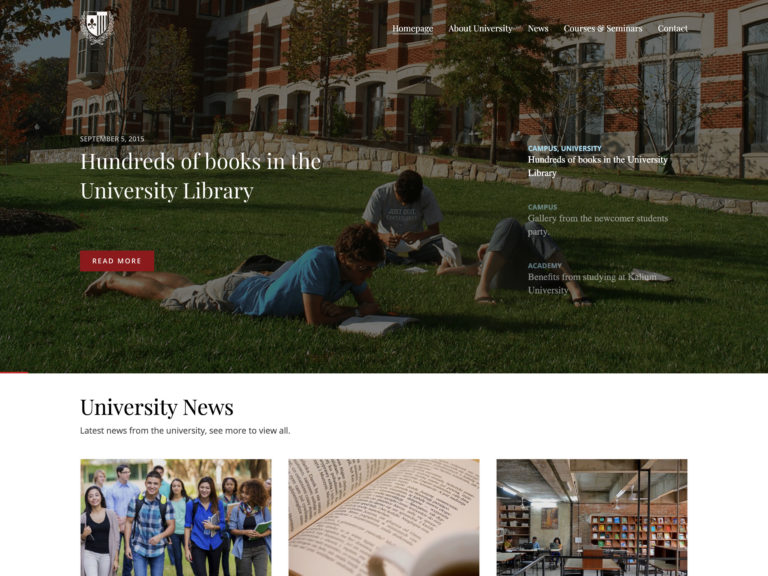Click the red slider progress bar
768x576 pixels.
tap(14, 373)
